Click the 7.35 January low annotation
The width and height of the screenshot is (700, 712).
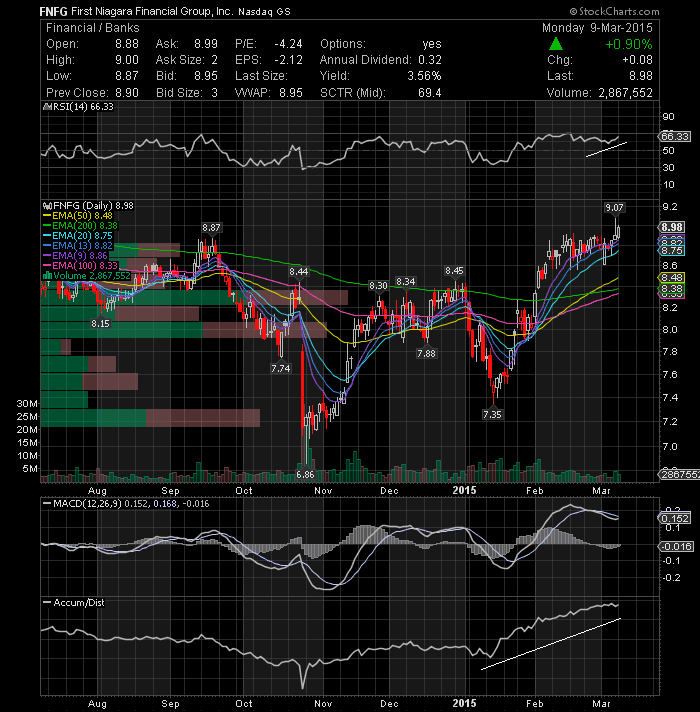pos(493,414)
